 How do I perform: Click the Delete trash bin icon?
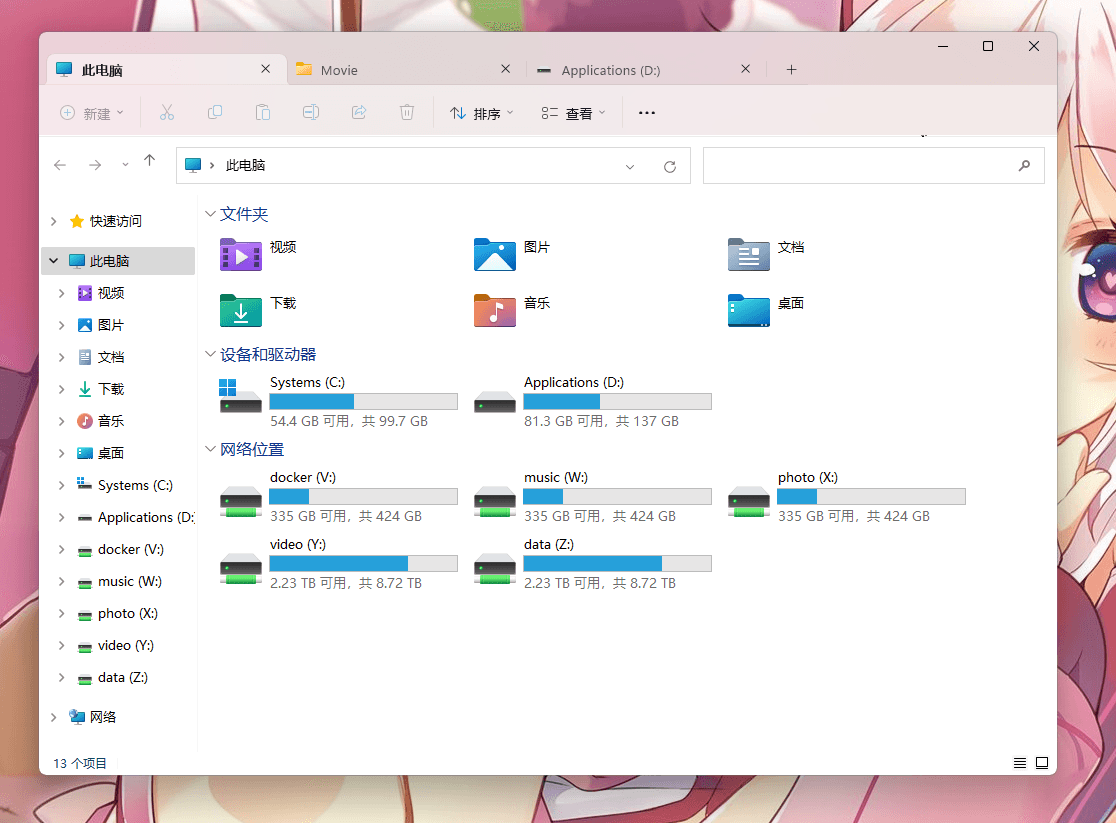(407, 113)
